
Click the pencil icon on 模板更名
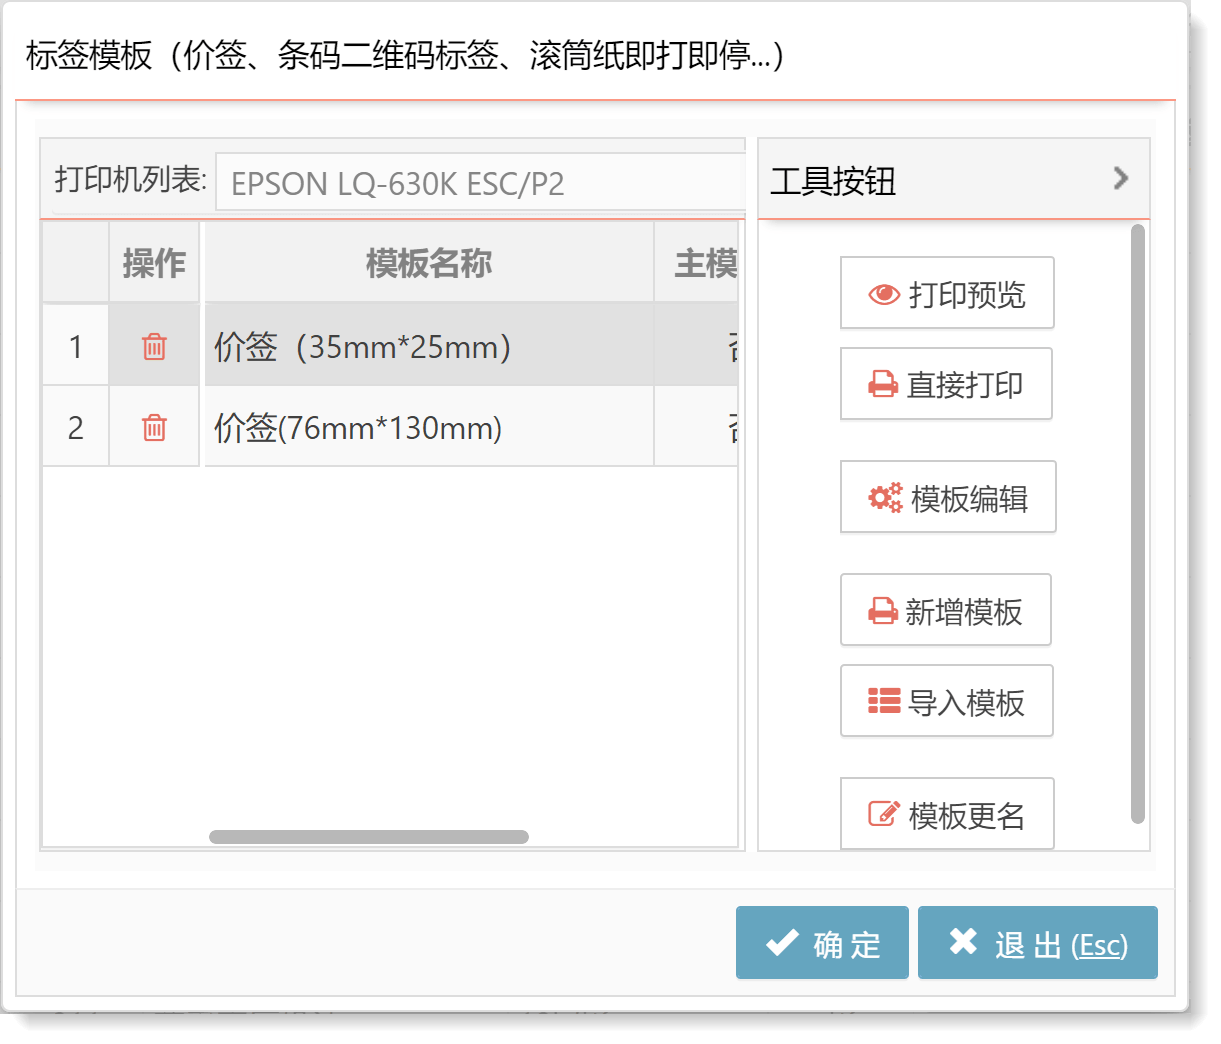(884, 815)
